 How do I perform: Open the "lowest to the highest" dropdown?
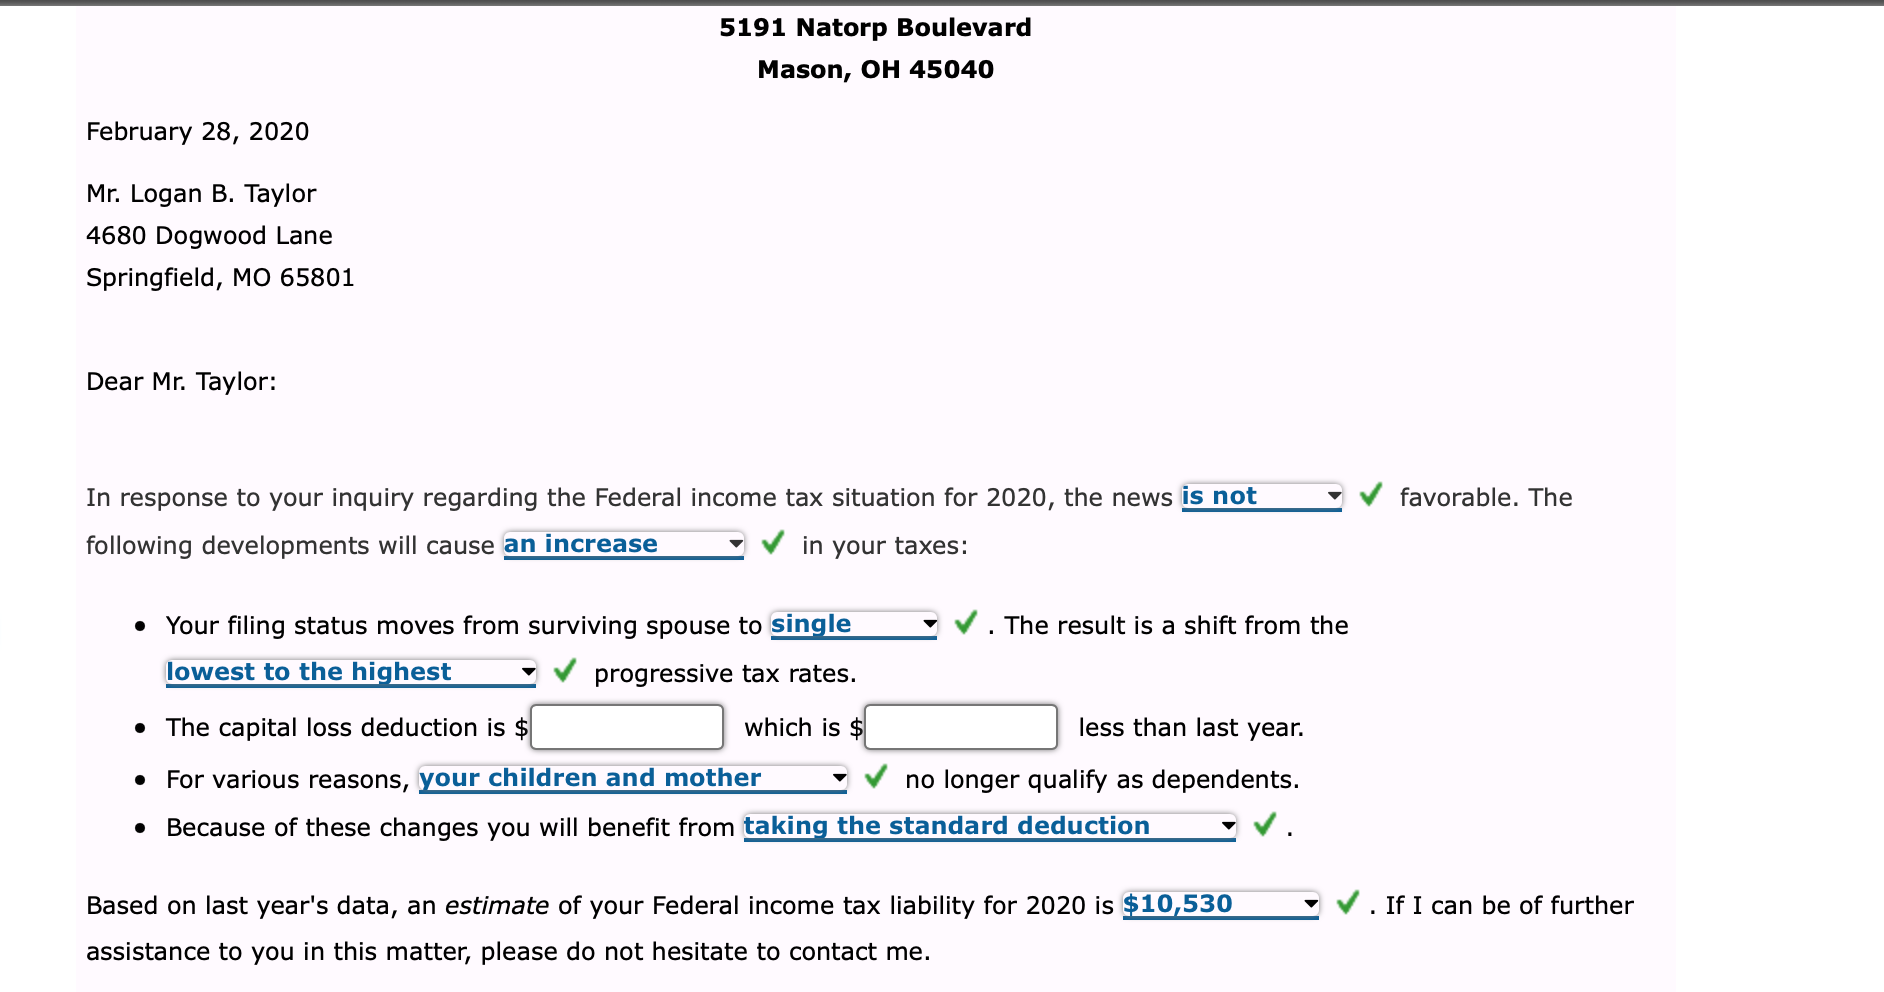coord(351,673)
